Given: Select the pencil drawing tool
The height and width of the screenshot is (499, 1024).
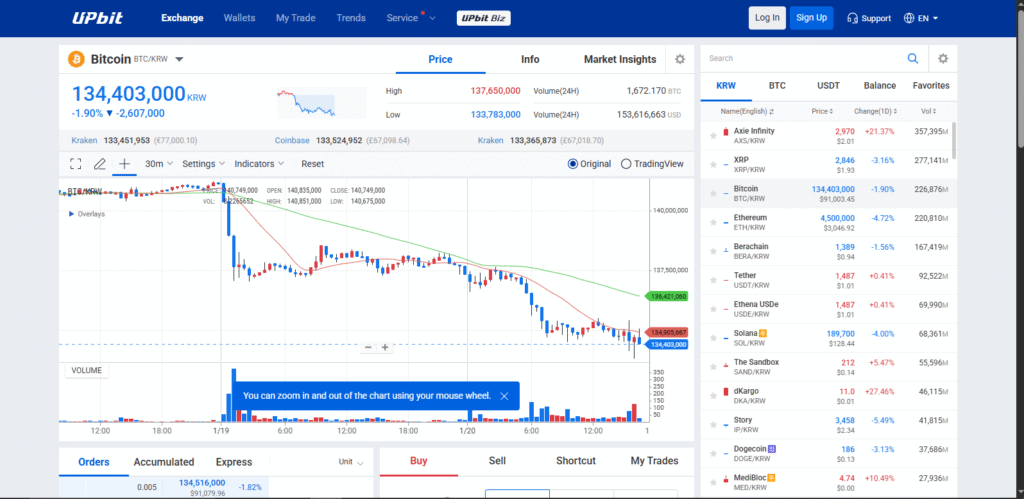Looking at the screenshot, I should pos(100,164).
